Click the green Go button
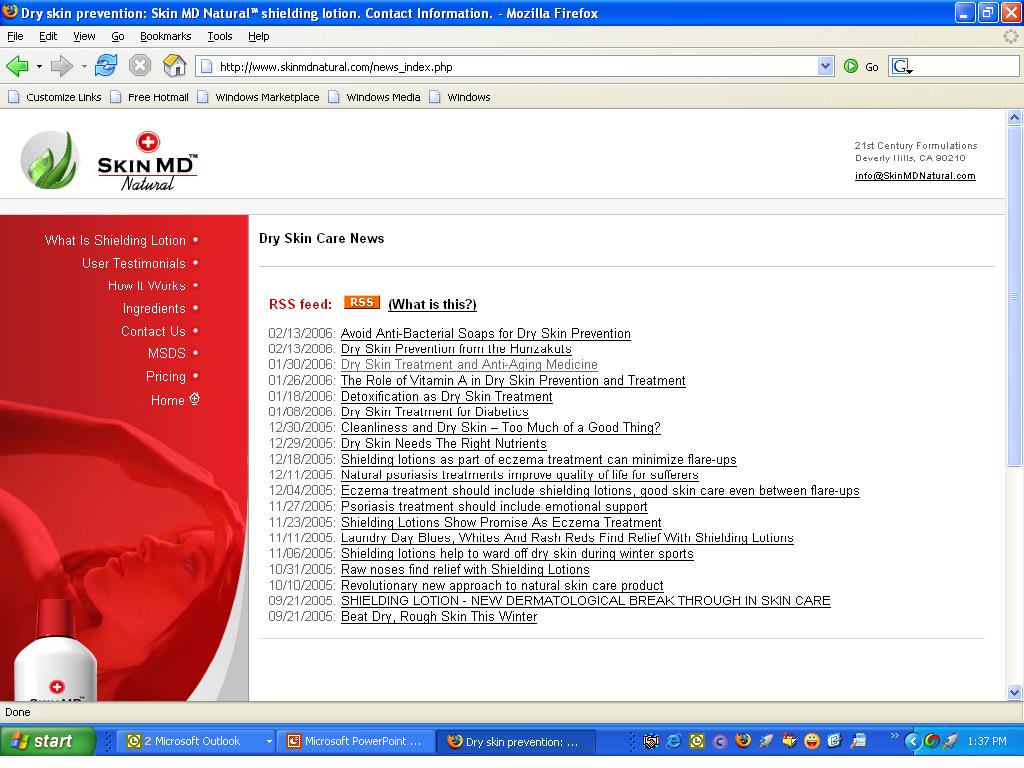 click(x=861, y=67)
